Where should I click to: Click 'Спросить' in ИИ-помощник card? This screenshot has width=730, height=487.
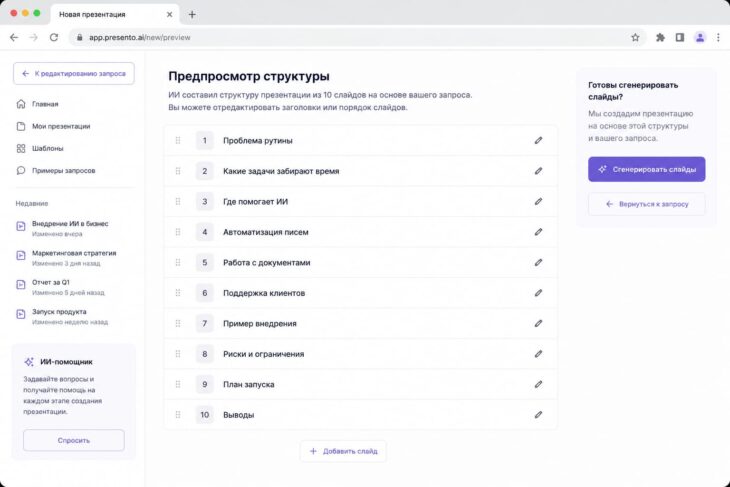coord(74,440)
